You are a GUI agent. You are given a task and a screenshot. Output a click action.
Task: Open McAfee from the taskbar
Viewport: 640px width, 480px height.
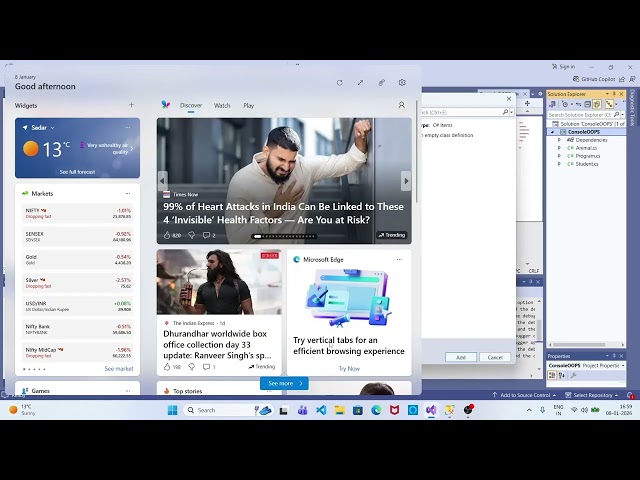[x=395, y=410]
